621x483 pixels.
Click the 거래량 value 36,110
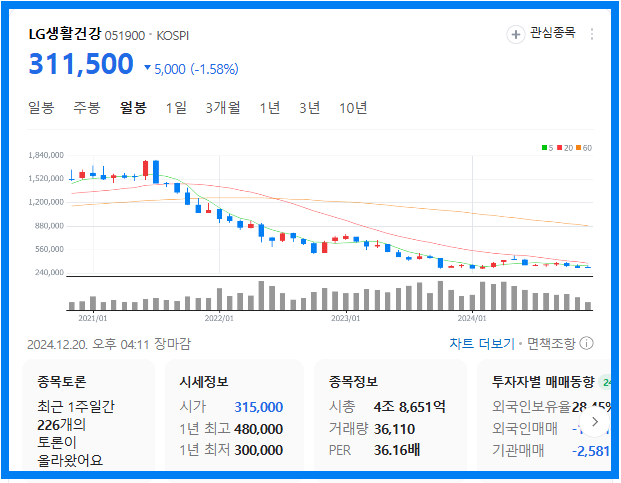coord(394,429)
